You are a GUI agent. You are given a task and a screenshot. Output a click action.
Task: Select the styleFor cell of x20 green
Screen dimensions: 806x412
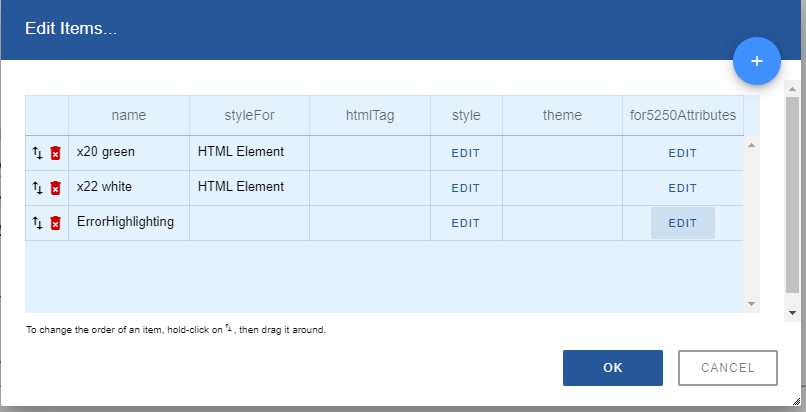(x=249, y=153)
